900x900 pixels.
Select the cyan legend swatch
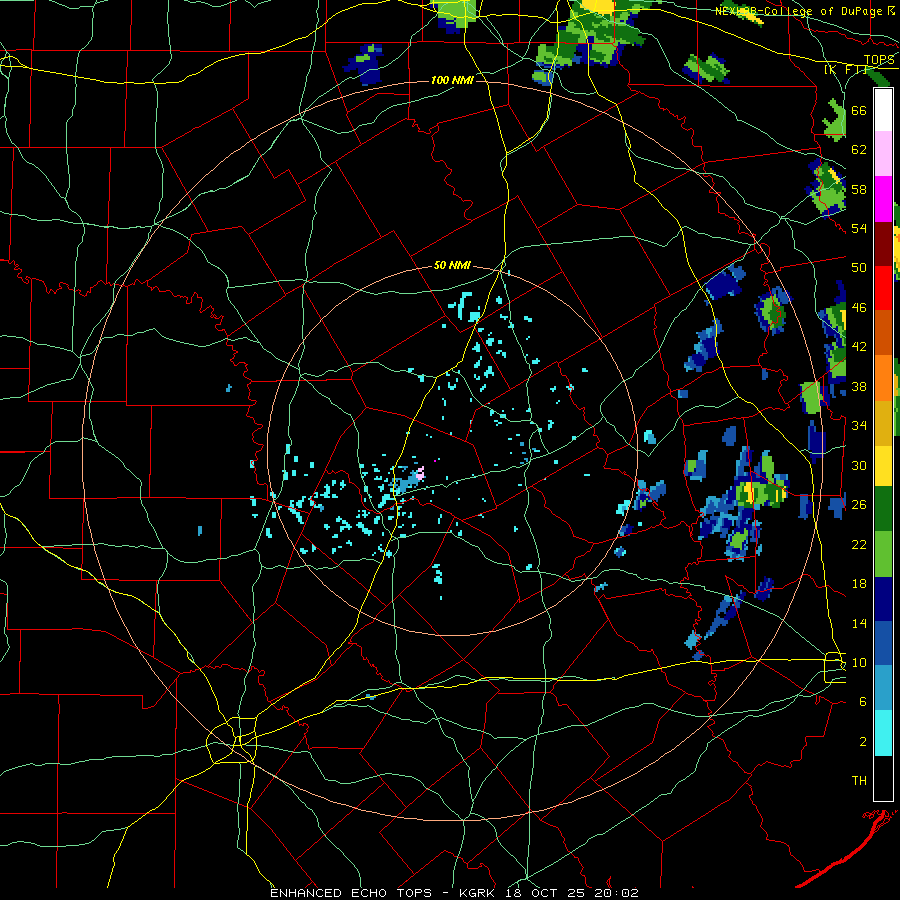[x=883, y=733]
